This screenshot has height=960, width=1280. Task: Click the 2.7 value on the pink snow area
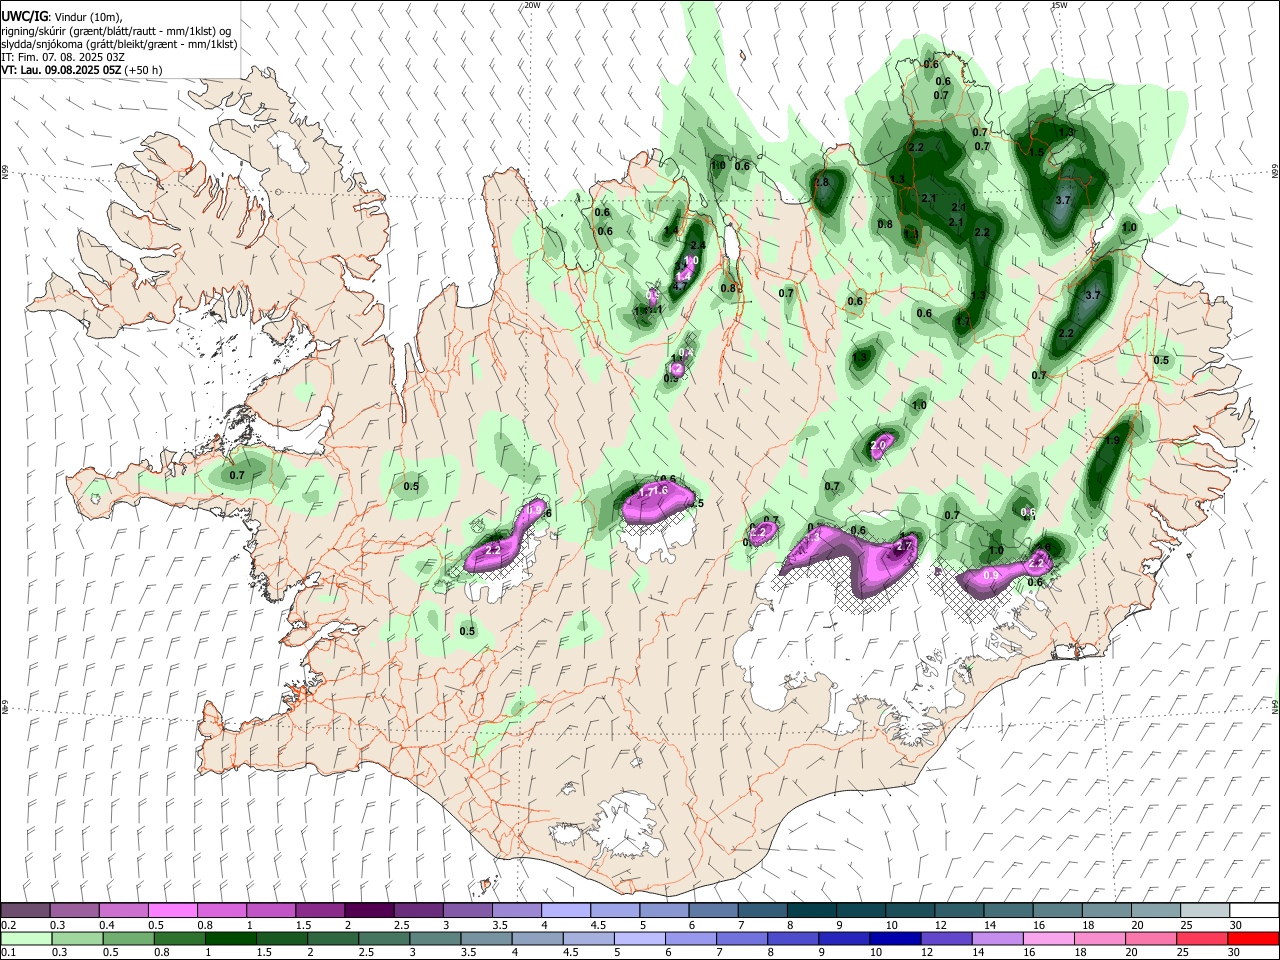[904, 546]
